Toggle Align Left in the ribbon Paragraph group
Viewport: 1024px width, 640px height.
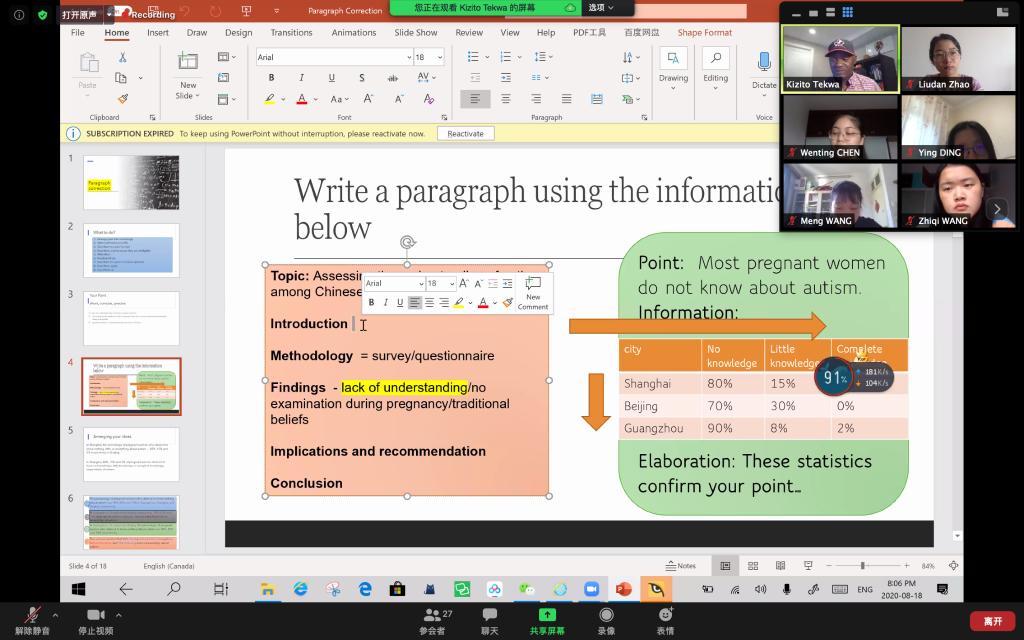tap(475, 99)
